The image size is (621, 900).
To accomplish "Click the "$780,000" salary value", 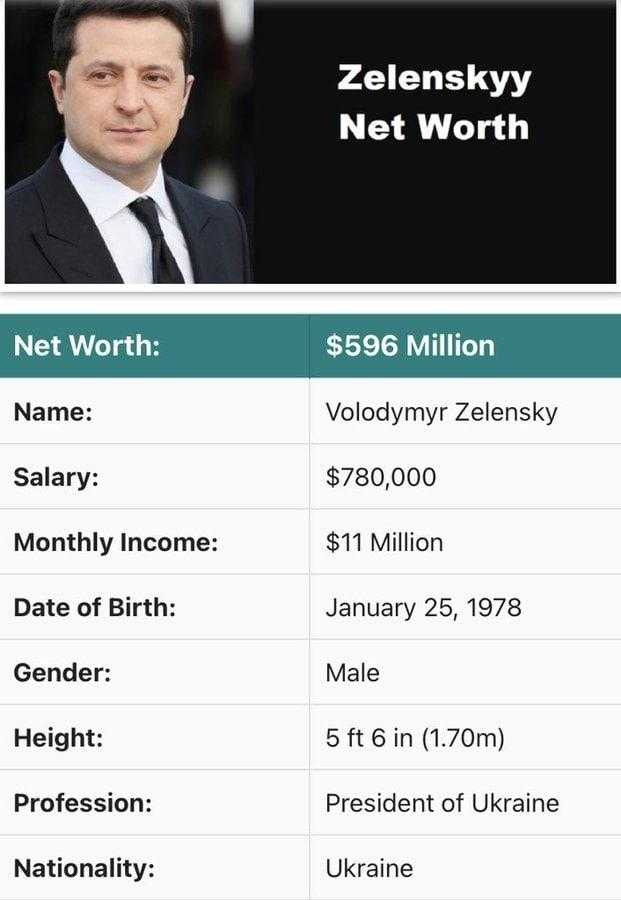I will coord(381,477).
